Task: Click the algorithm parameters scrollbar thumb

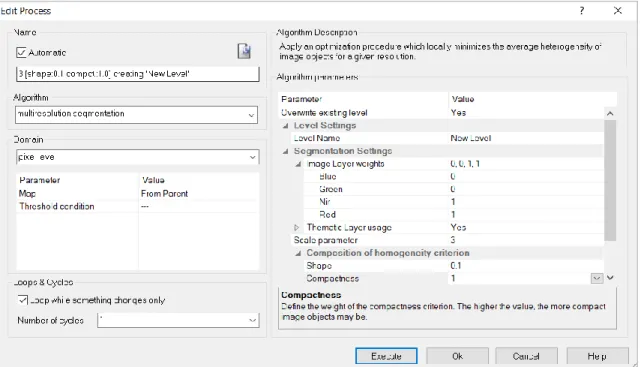Action: click(x=610, y=180)
